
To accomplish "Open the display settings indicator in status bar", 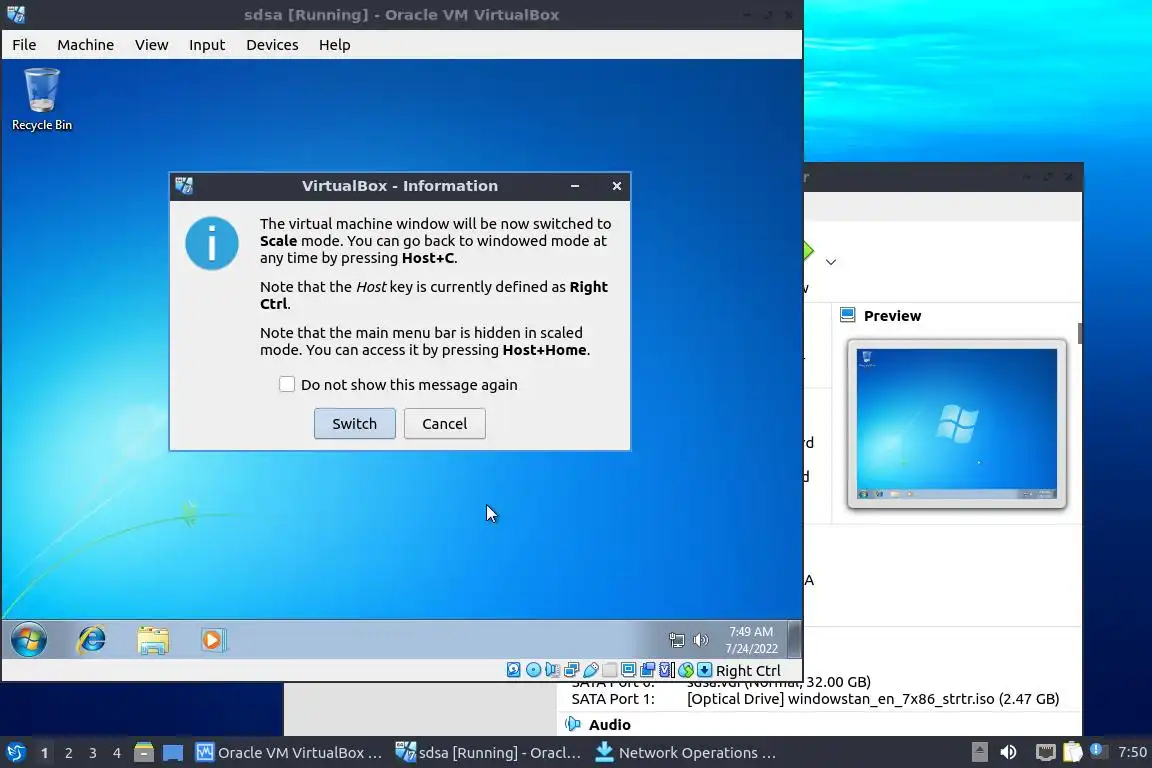I will 628,670.
